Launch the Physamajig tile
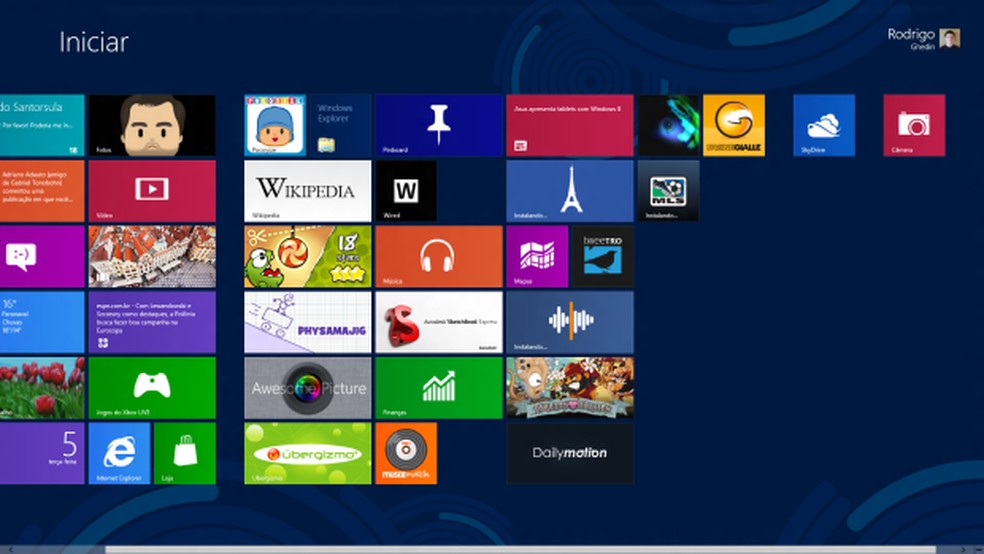984x554 pixels. coord(308,322)
